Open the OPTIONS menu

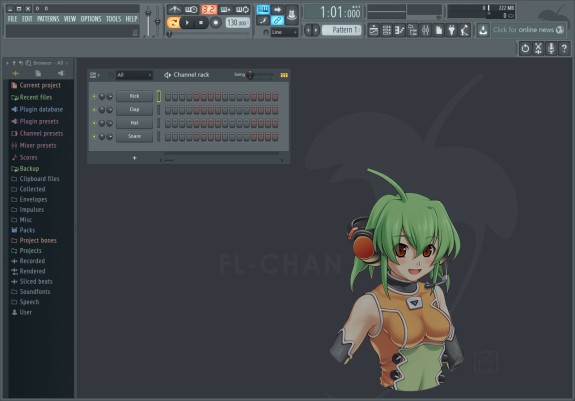pos(91,19)
